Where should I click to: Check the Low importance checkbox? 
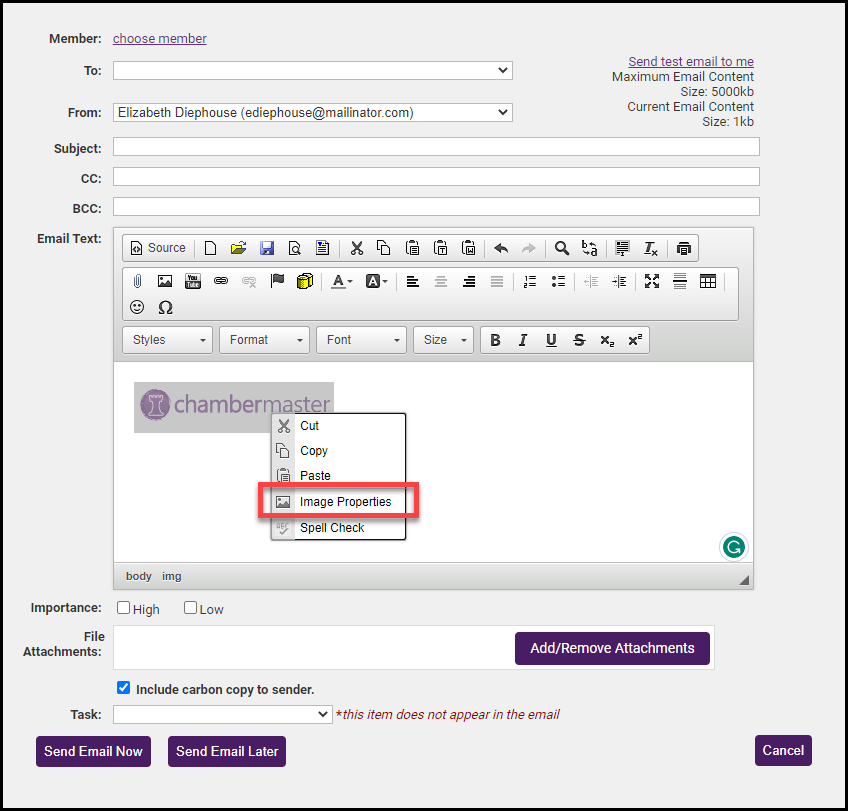[x=191, y=608]
